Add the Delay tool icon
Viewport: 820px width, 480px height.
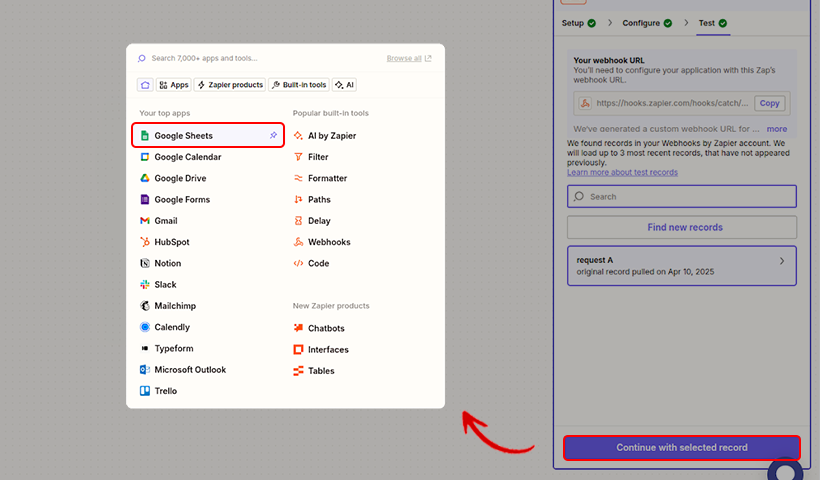[298, 221]
